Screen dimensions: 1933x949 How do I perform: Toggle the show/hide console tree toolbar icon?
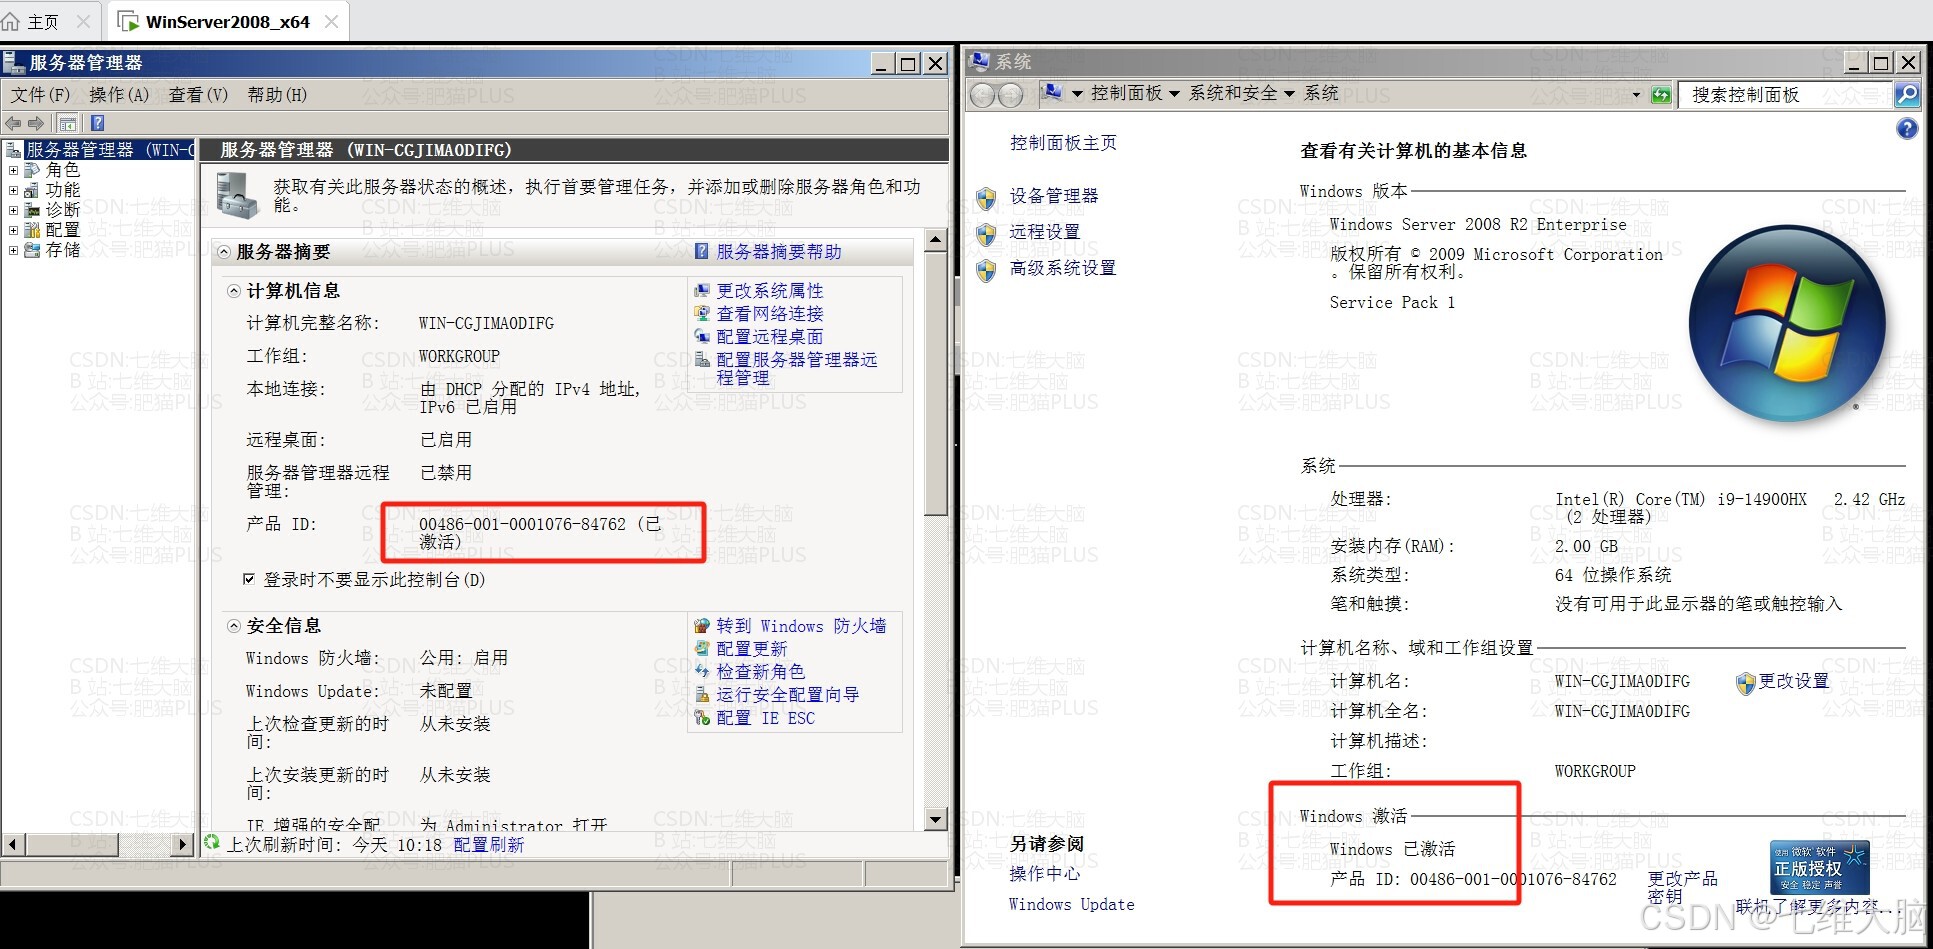(68, 123)
